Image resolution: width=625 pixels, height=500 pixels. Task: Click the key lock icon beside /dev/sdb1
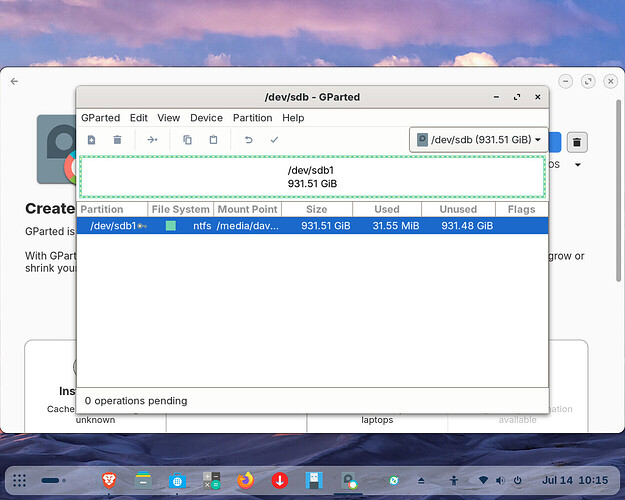pos(142,226)
